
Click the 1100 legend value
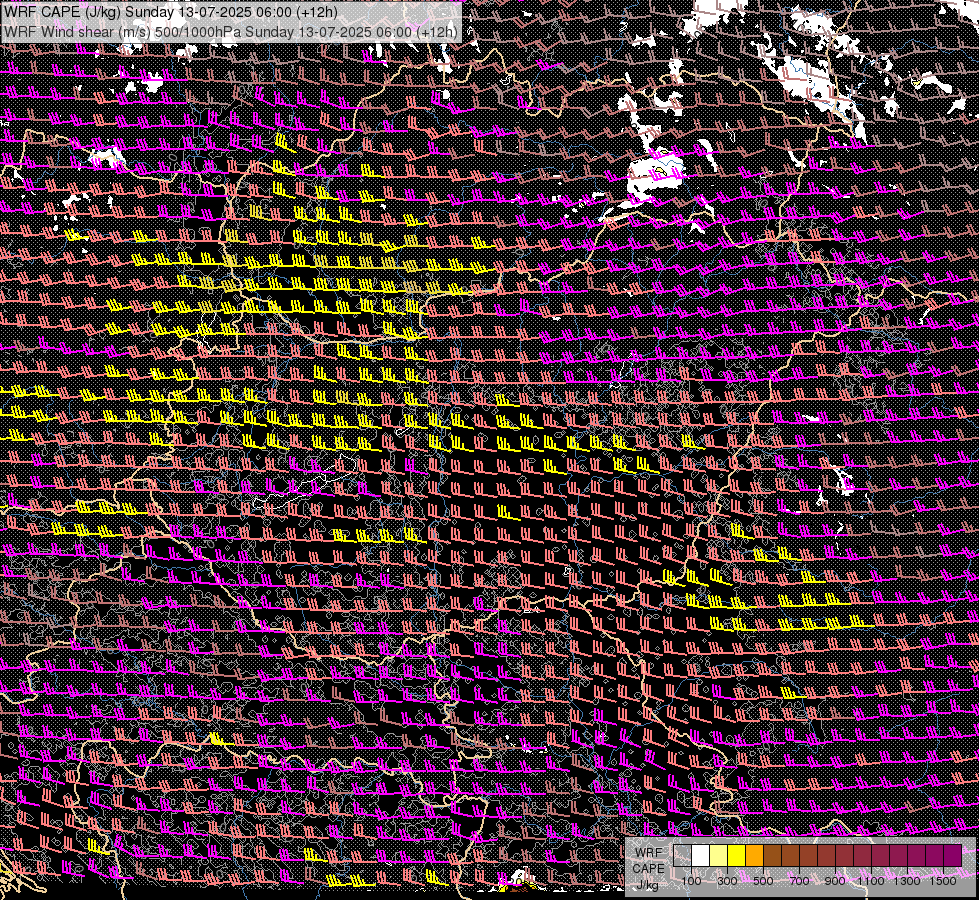coord(871,881)
